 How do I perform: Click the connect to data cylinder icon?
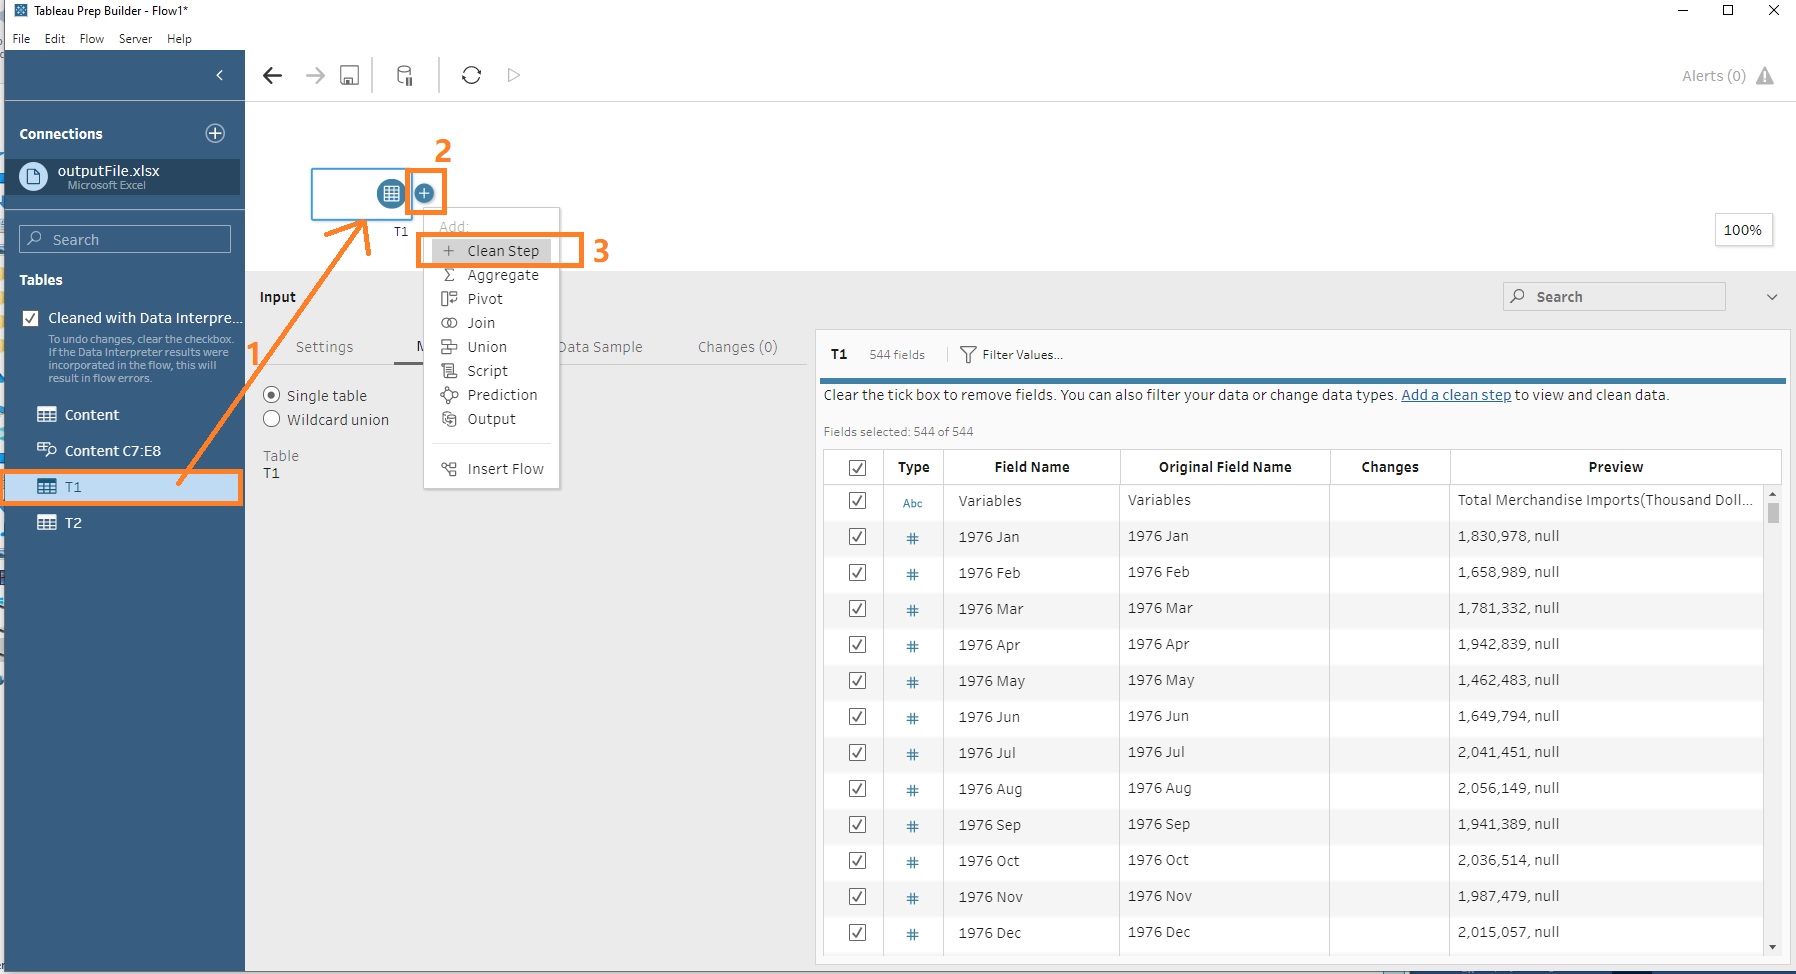point(405,75)
